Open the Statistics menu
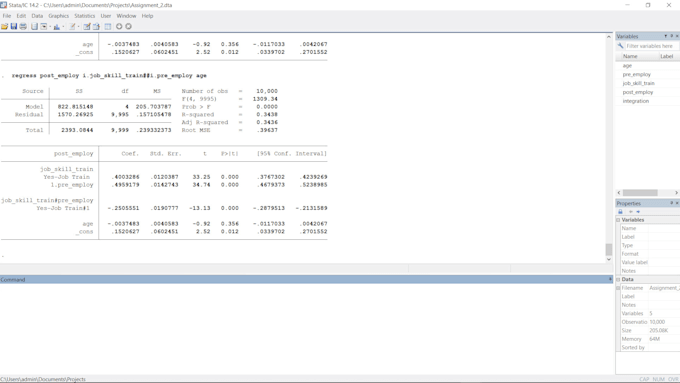 click(85, 16)
